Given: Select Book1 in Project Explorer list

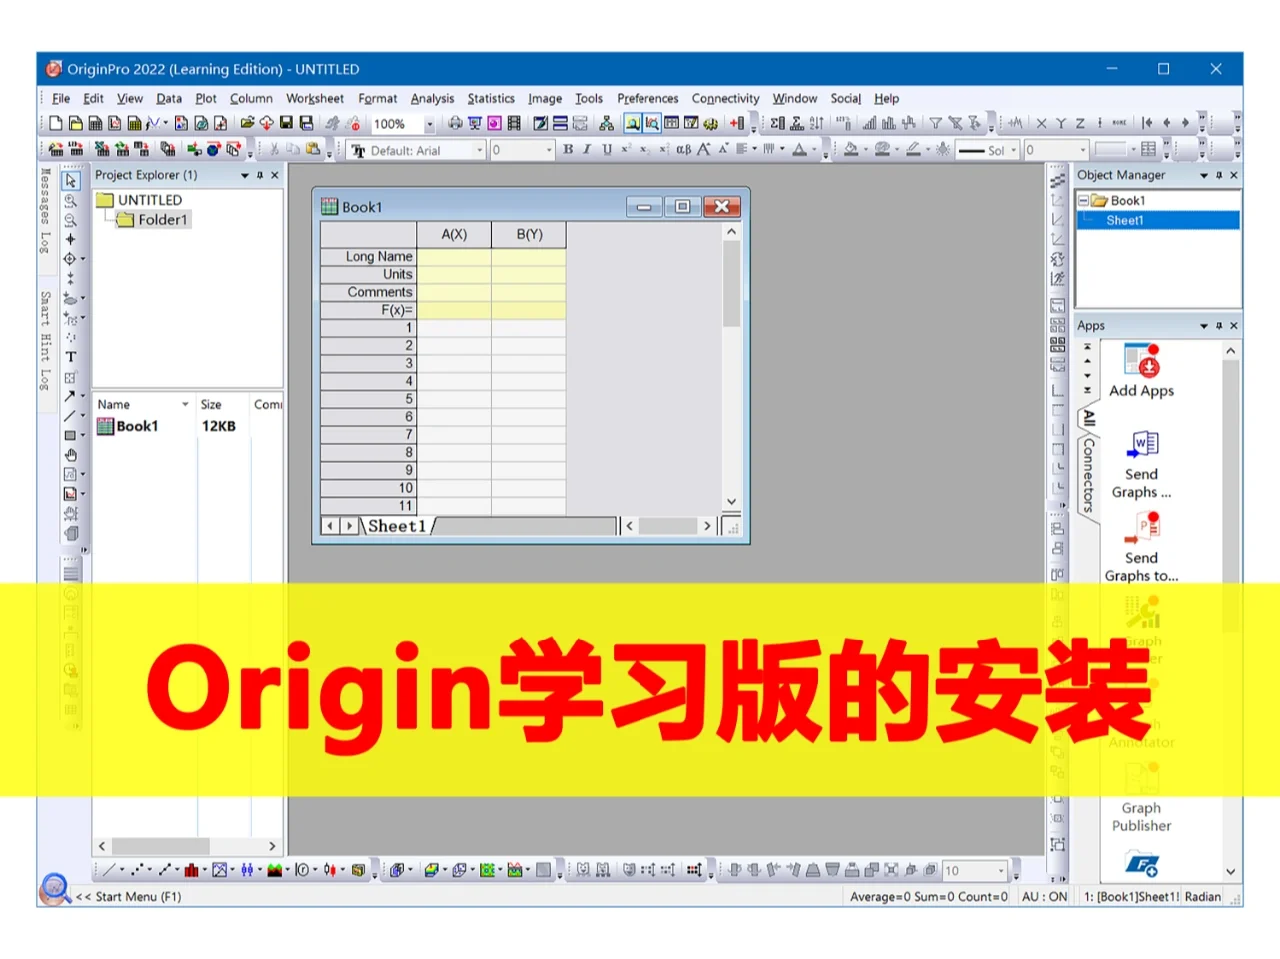Looking at the screenshot, I should pyautogui.click(x=127, y=426).
